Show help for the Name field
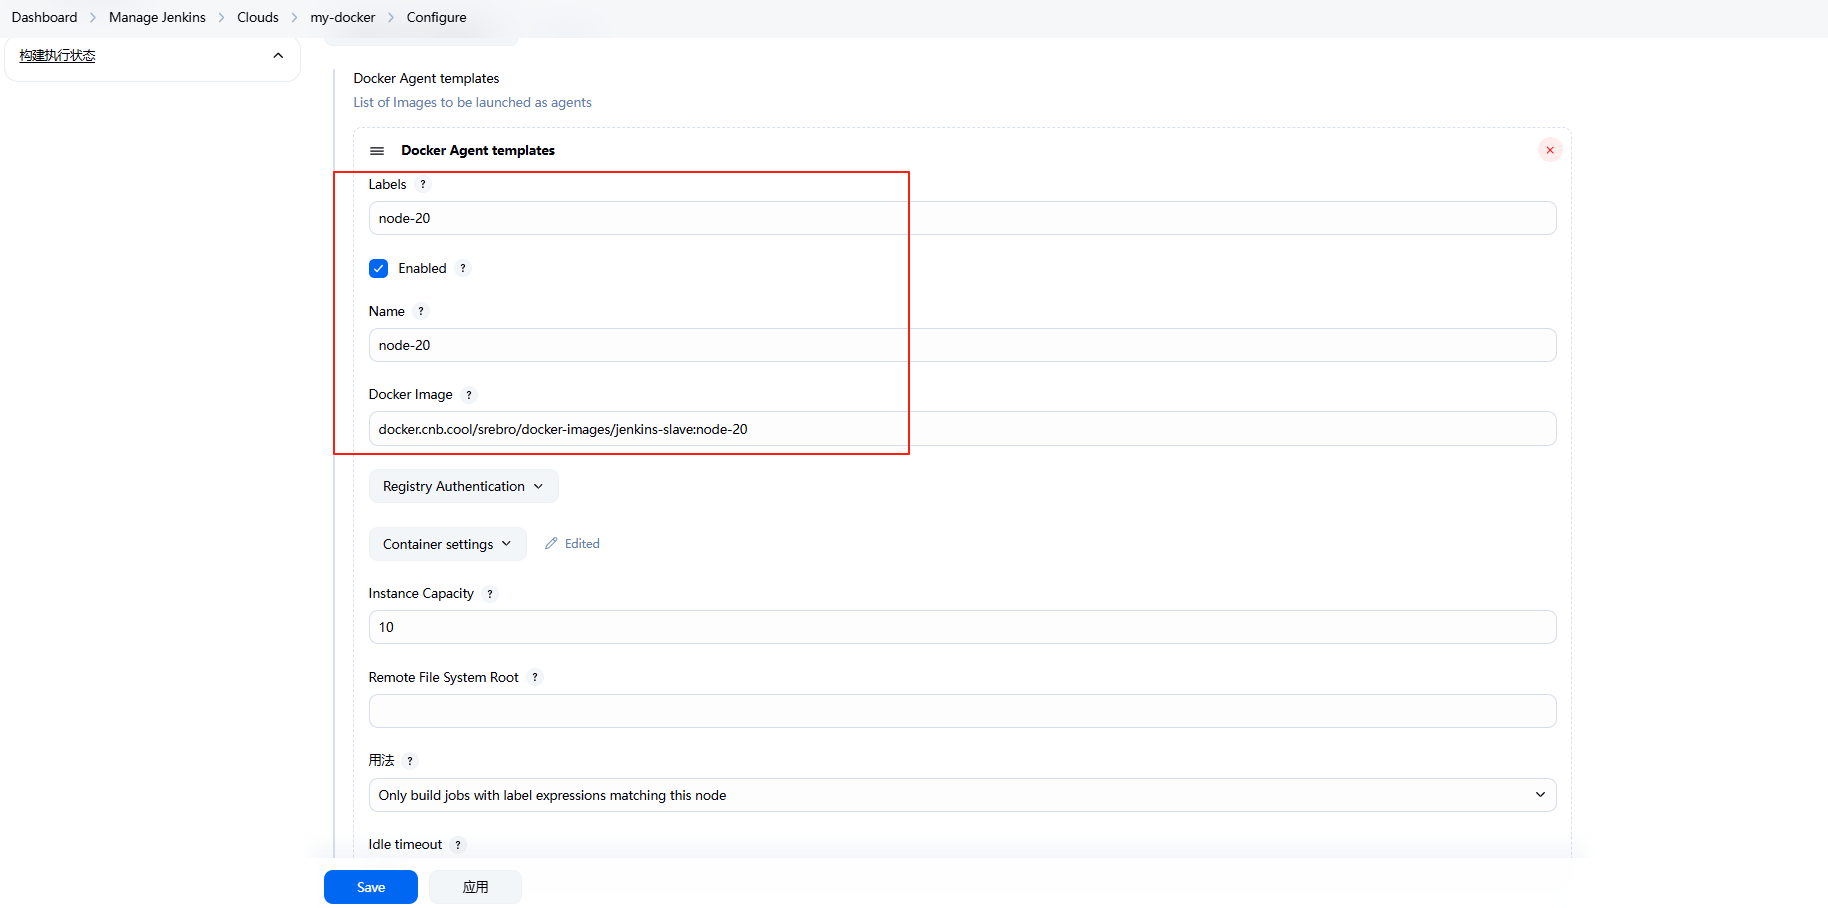Viewport: 1828px width, 908px height. [421, 312]
